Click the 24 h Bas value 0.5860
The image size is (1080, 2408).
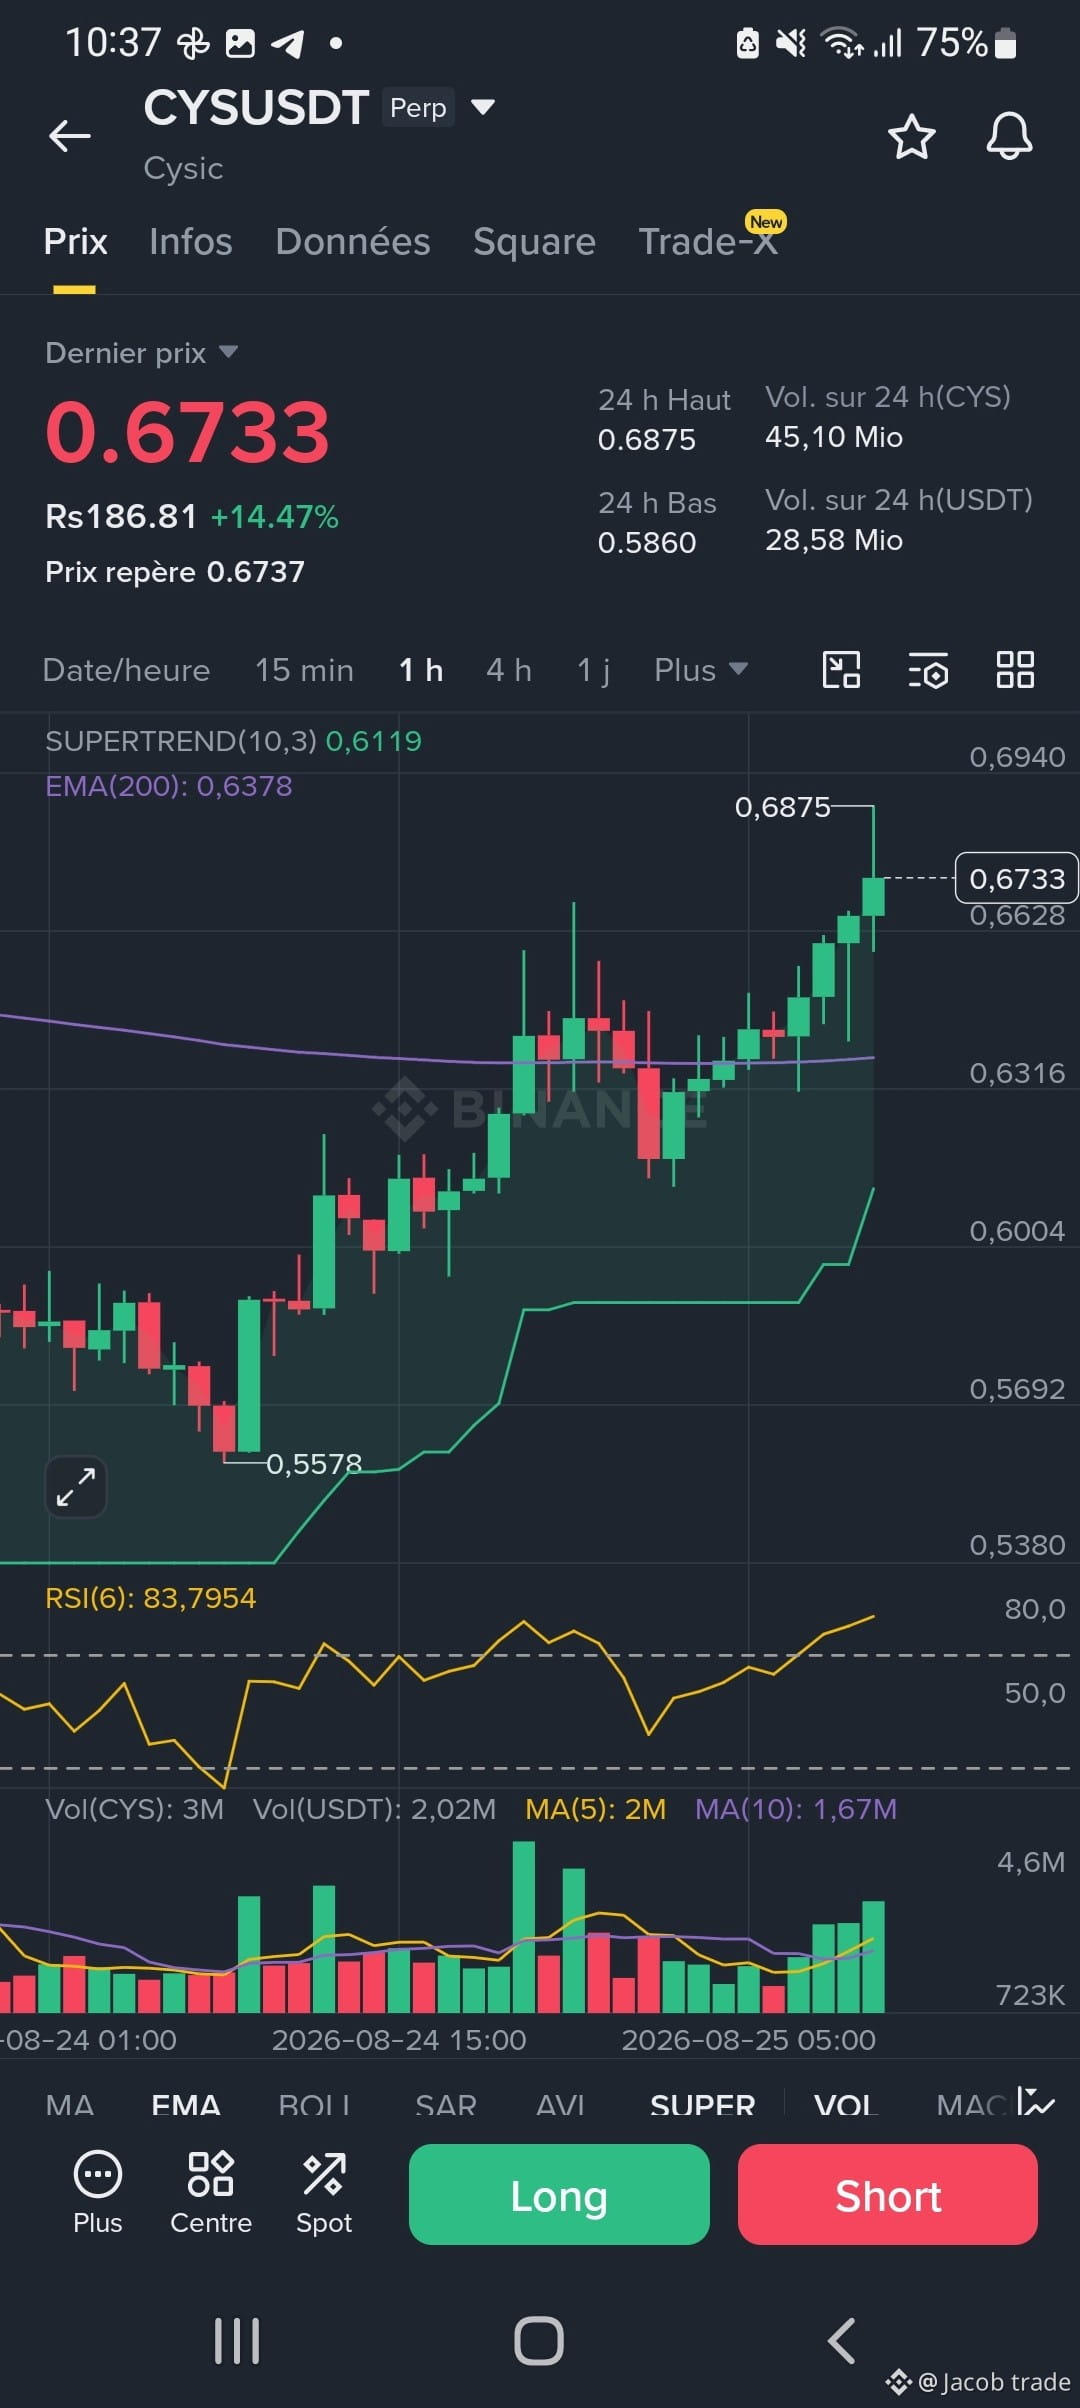(x=646, y=543)
